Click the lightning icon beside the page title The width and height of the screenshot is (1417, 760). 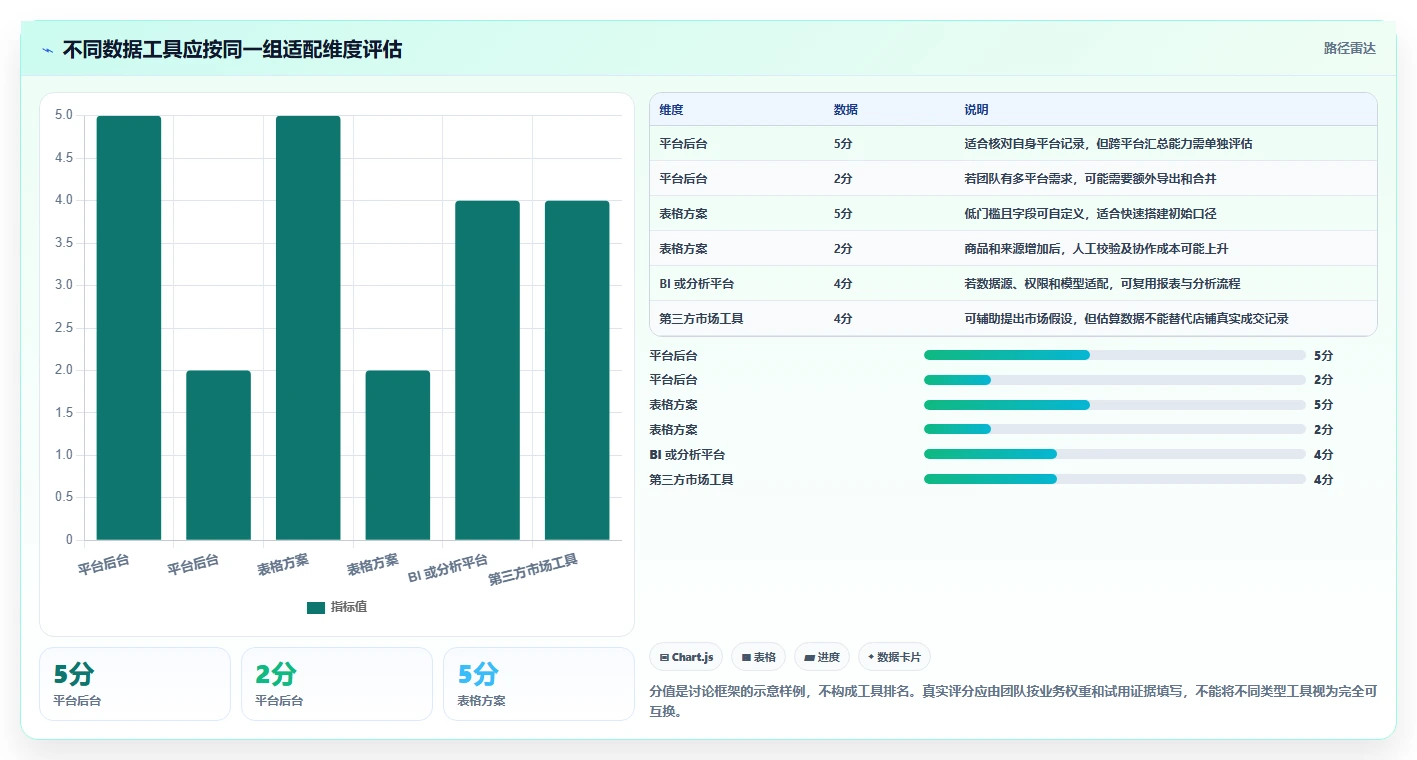48,50
